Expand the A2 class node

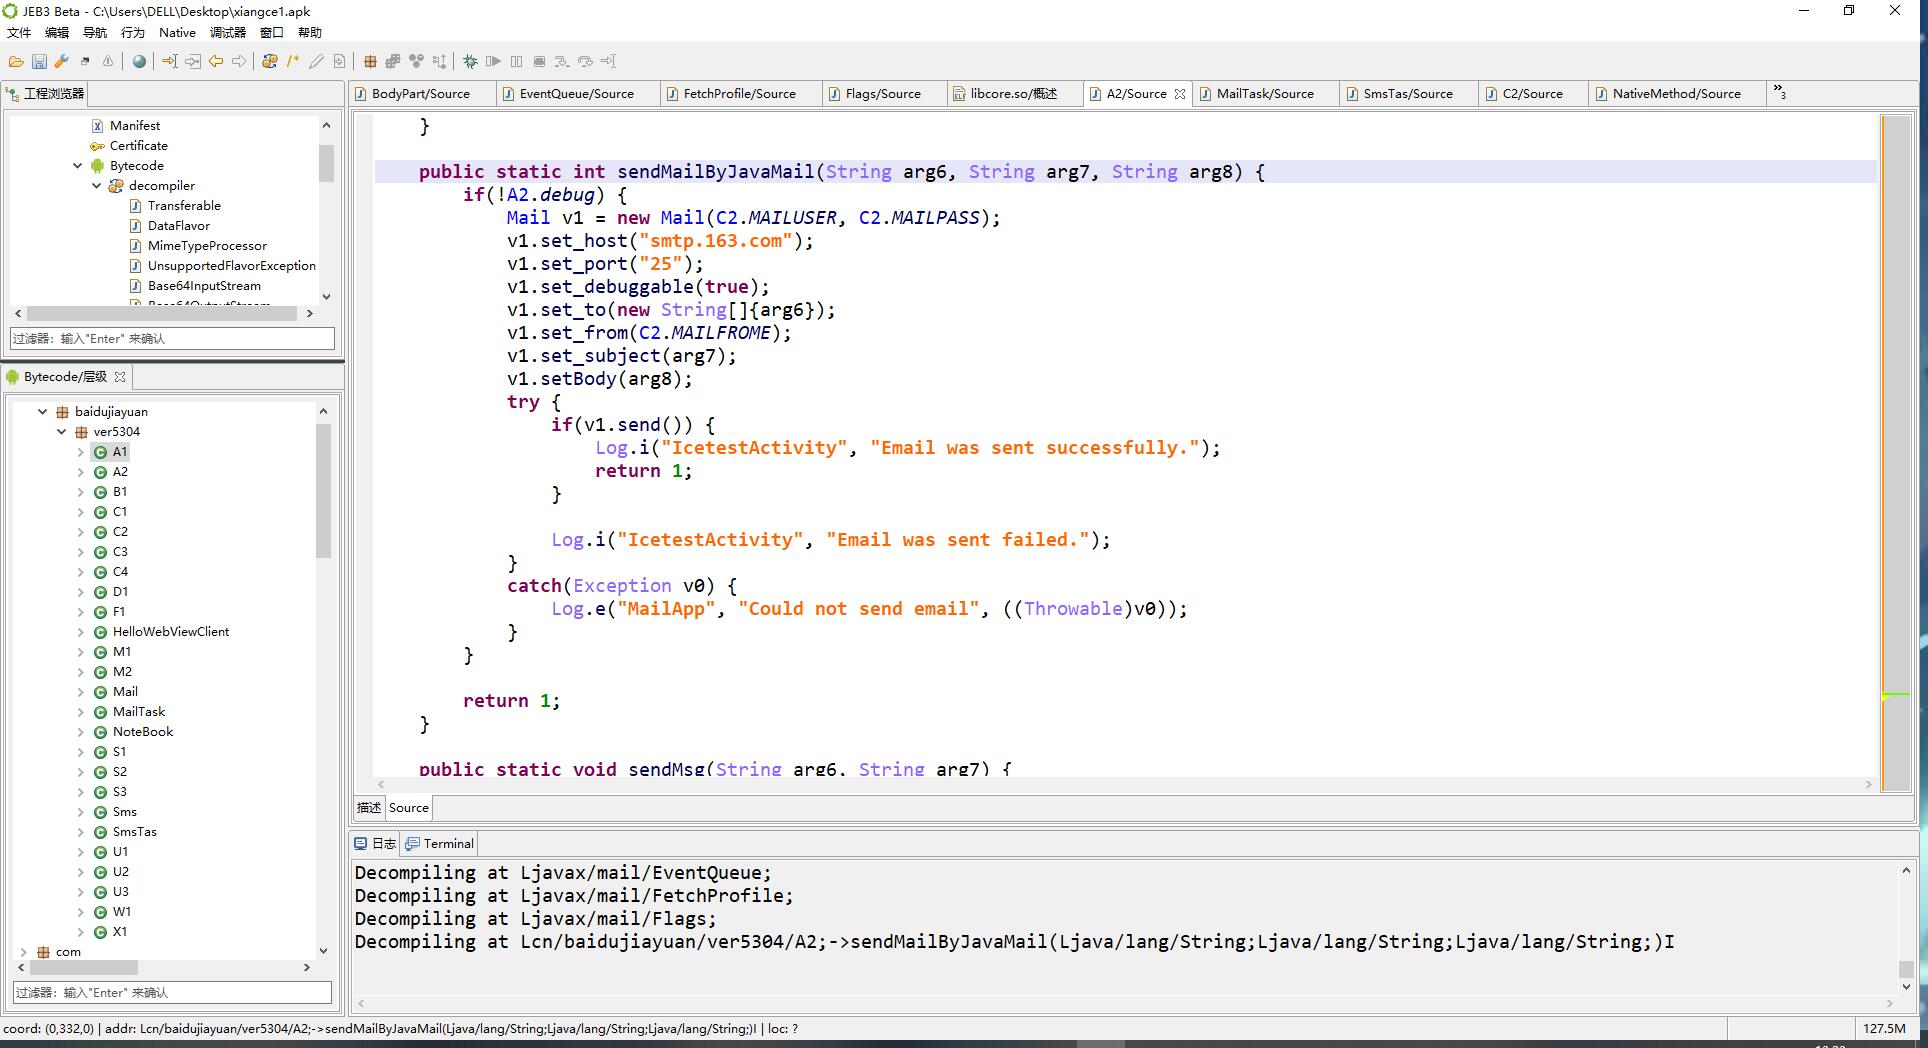81,472
